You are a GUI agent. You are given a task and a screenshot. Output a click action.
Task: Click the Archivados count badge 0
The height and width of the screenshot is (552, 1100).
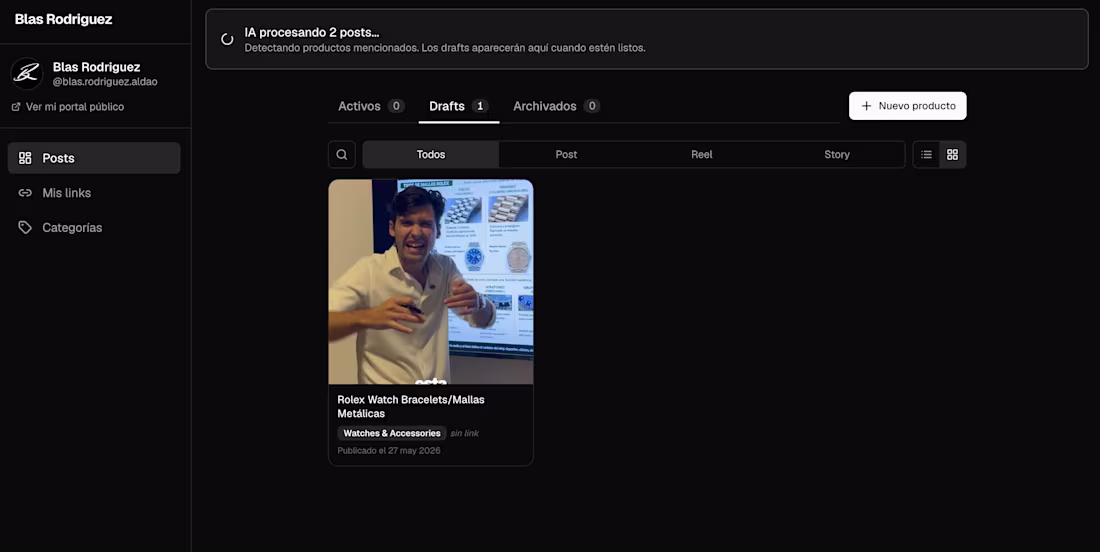click(x=591, y=106)
